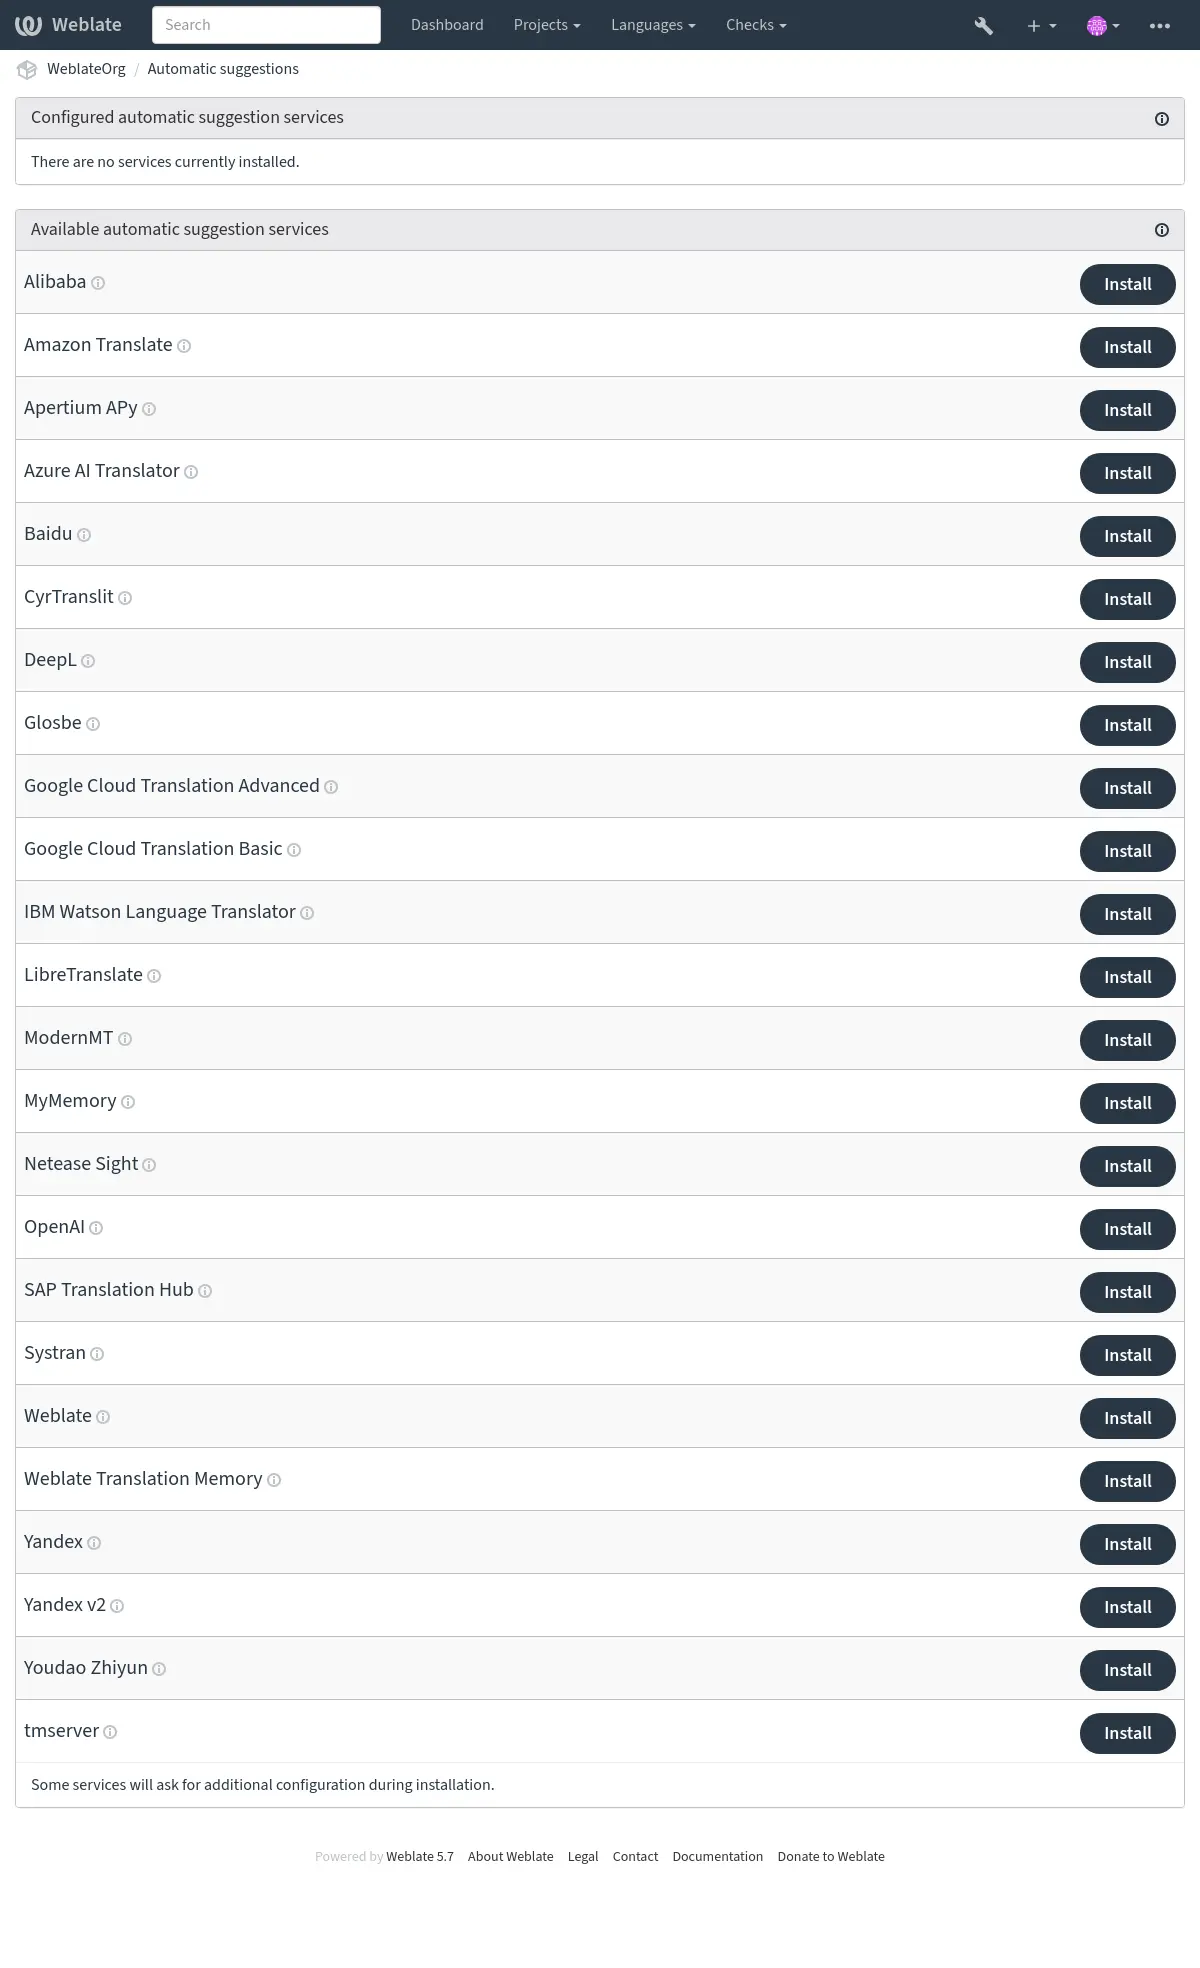Go to the Dashboard menu item
This screenshot has height=1968, width=1200.
(x=447, y=25)
